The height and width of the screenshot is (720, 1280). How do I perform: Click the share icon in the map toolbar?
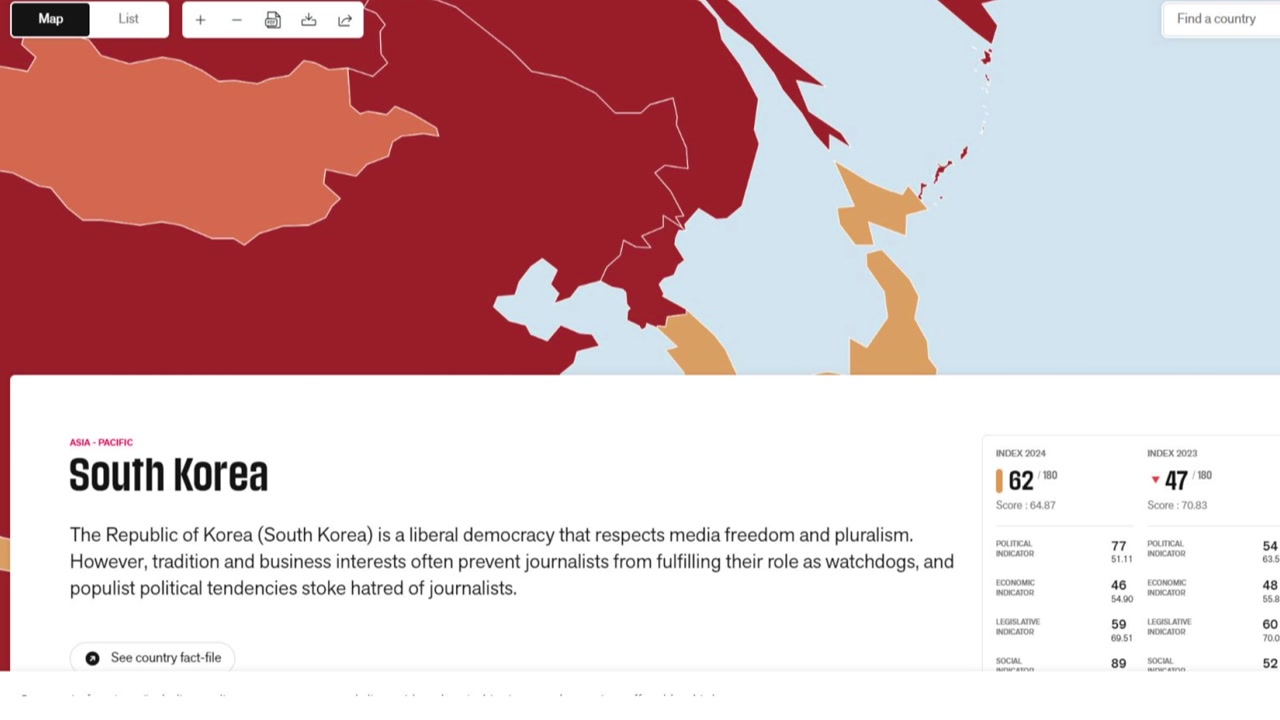tap(345, 20)
